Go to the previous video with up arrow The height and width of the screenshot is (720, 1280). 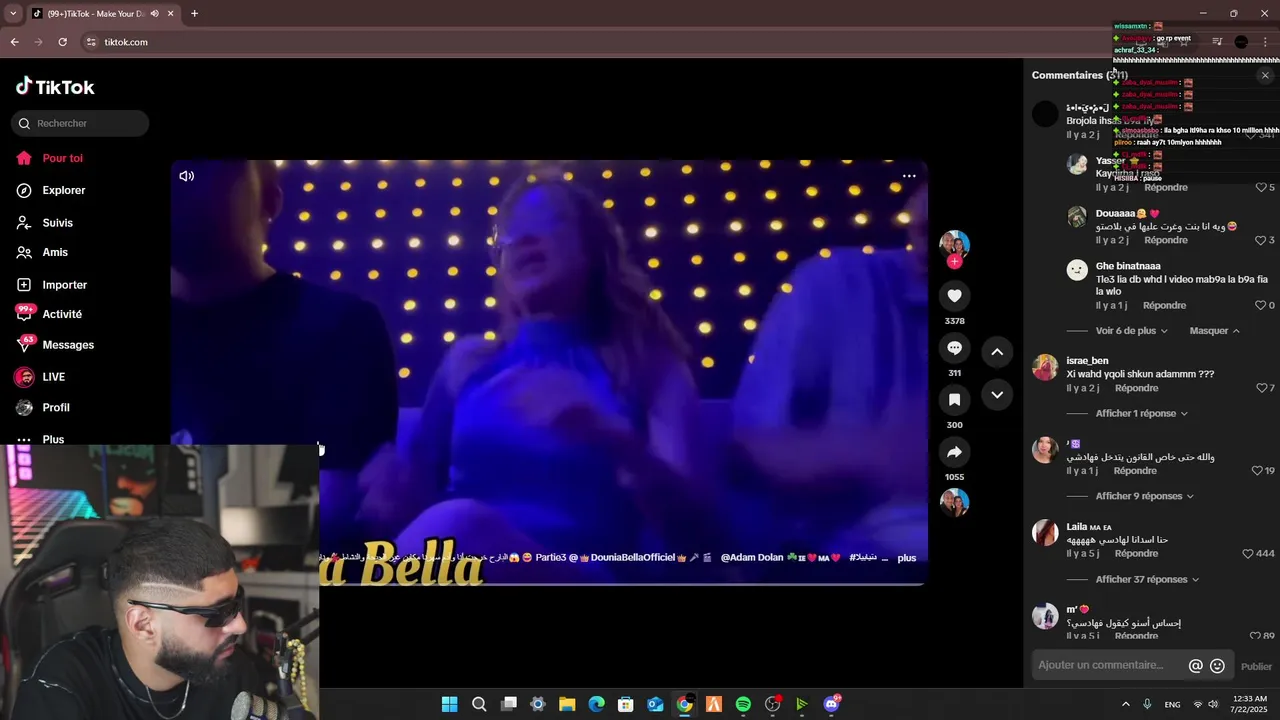click(x=997, y=352)
